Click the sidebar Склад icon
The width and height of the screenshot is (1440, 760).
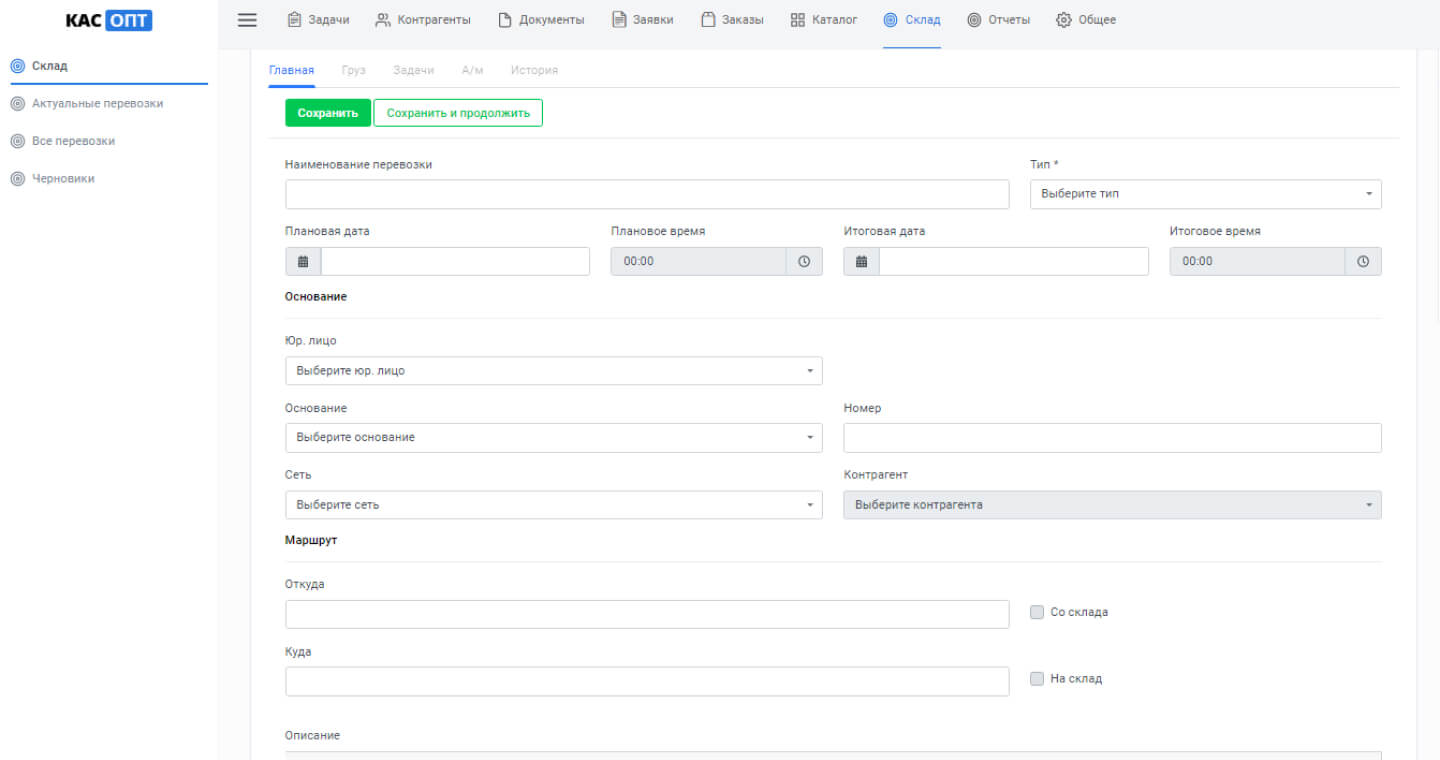coord(17,66)
